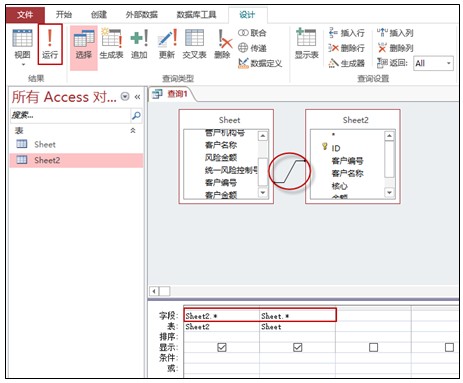The width and height of the screenshot is (463, 383).
Task: Select the 交叉表 crosstab query icon
Action: 194,44
